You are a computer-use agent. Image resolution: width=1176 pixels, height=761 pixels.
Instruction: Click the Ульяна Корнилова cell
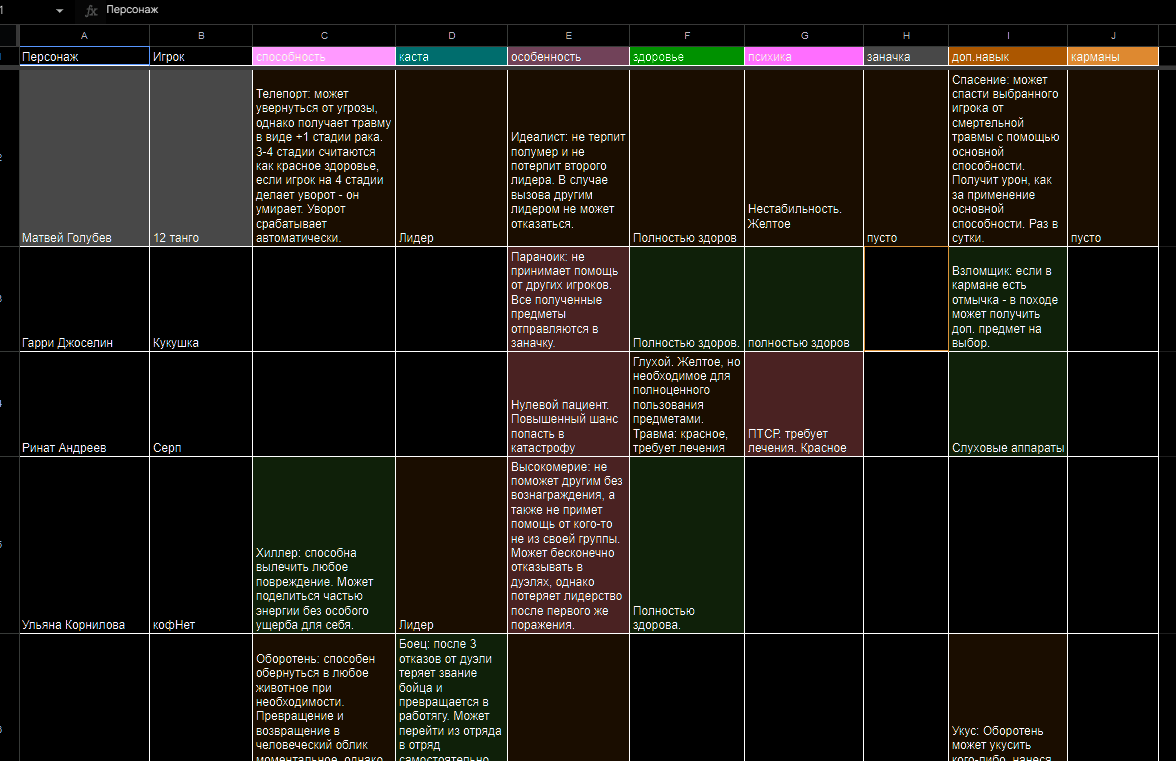click(x=84, y=545)
